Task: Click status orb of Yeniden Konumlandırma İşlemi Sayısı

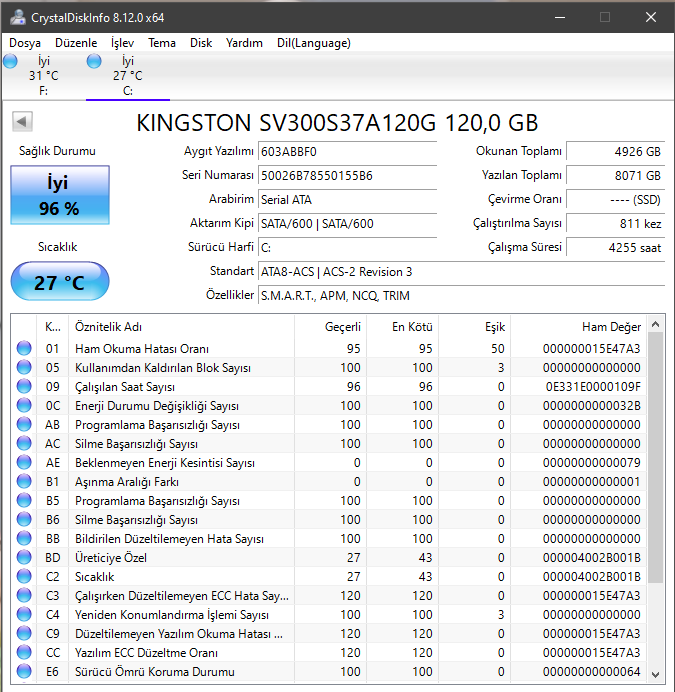Action: 24,614
